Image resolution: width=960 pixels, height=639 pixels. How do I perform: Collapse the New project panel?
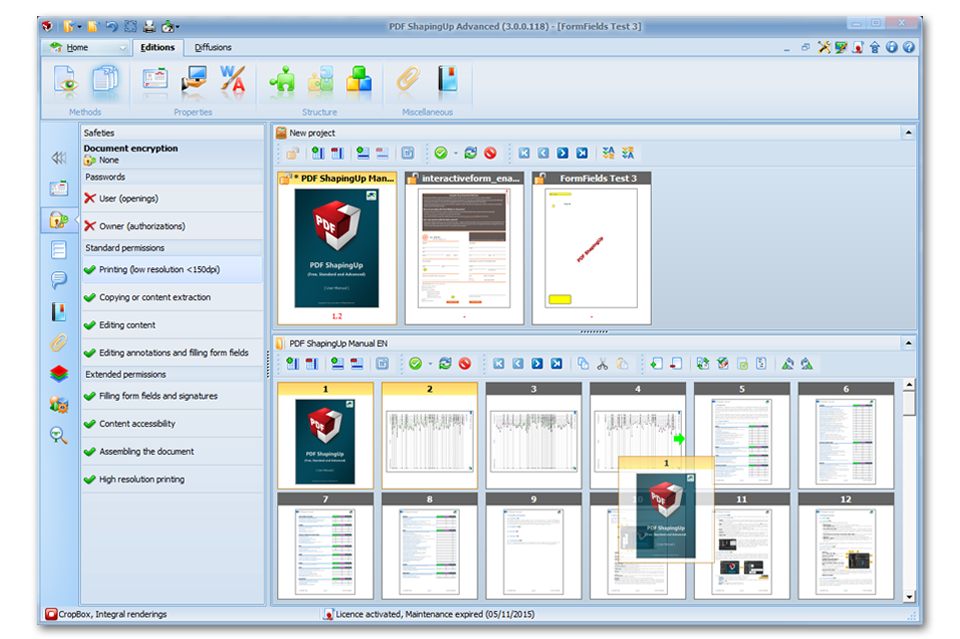click(x=909, y=133)
